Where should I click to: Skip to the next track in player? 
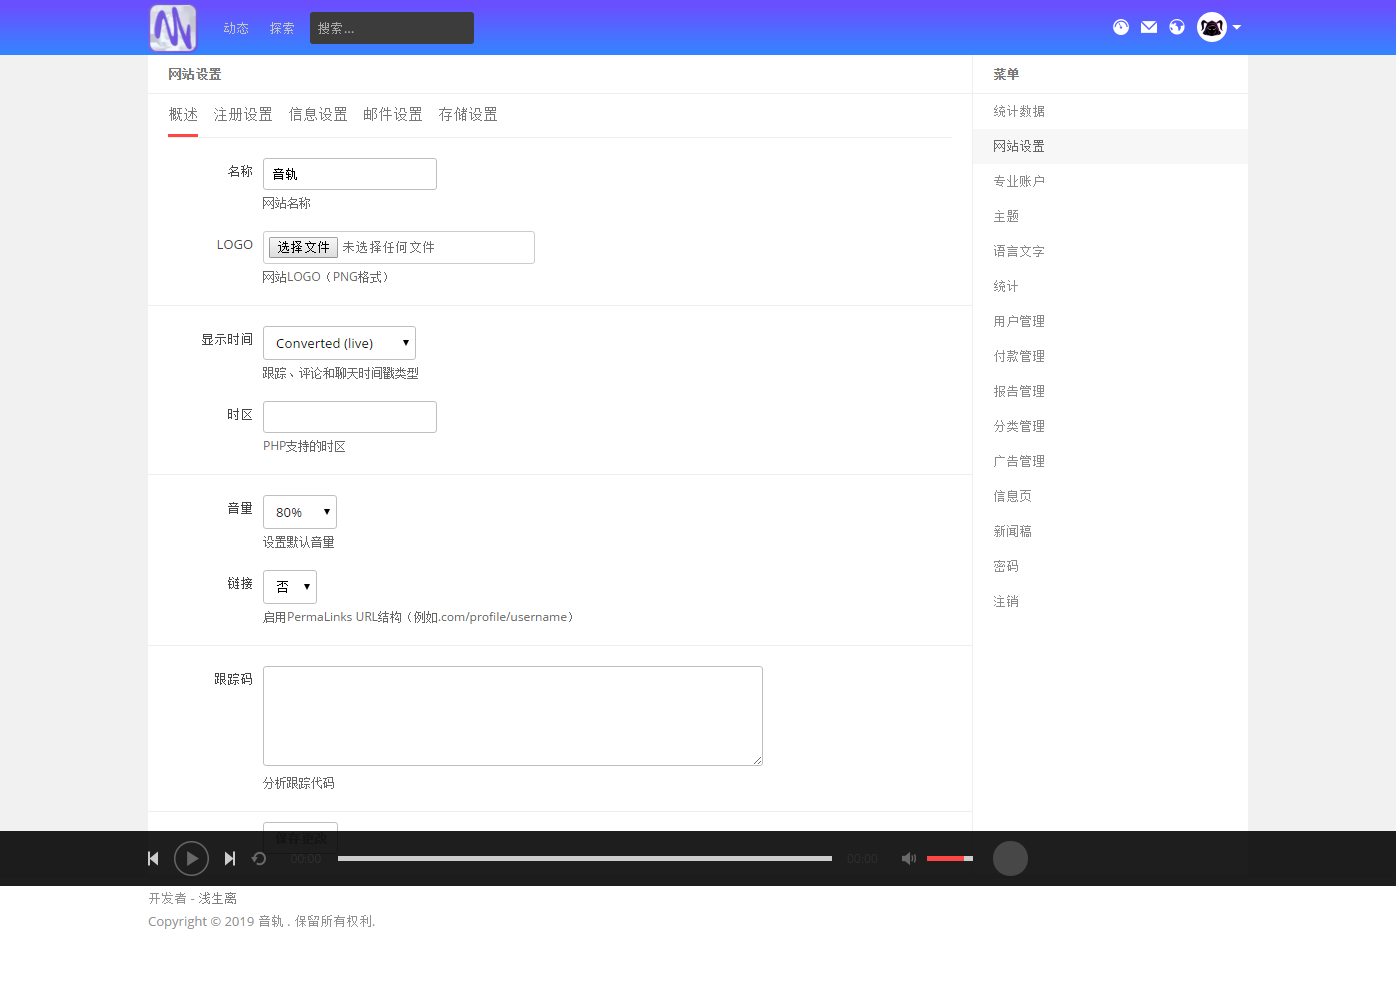click(230, 858)
